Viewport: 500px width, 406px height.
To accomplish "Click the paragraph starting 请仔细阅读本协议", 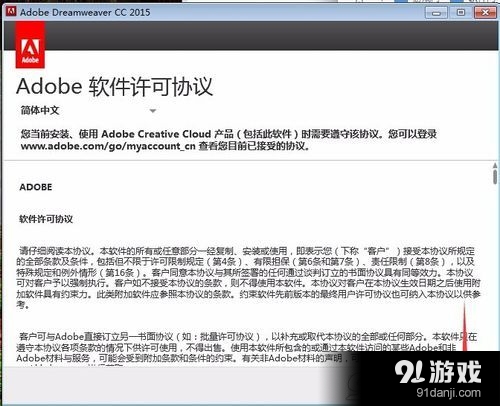I will click(x=248, y=278).
